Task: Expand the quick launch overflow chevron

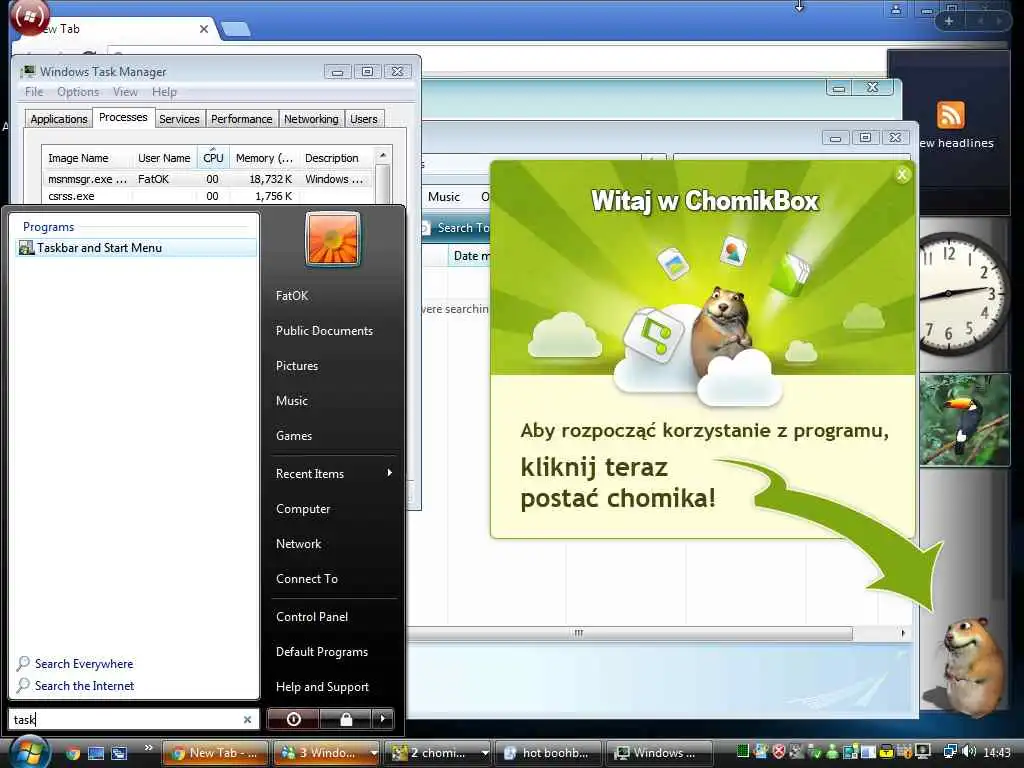Action: [148, 748]
